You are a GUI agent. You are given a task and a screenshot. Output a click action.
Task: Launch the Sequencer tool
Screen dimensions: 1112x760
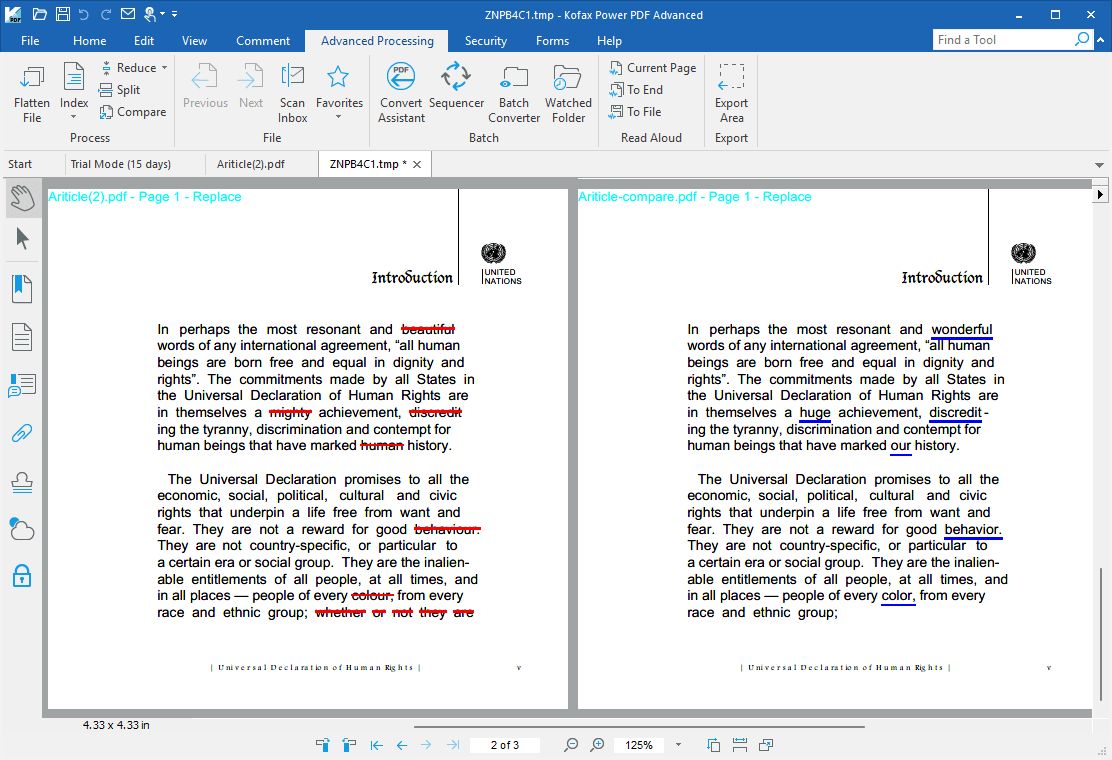[x=456, y=90]
